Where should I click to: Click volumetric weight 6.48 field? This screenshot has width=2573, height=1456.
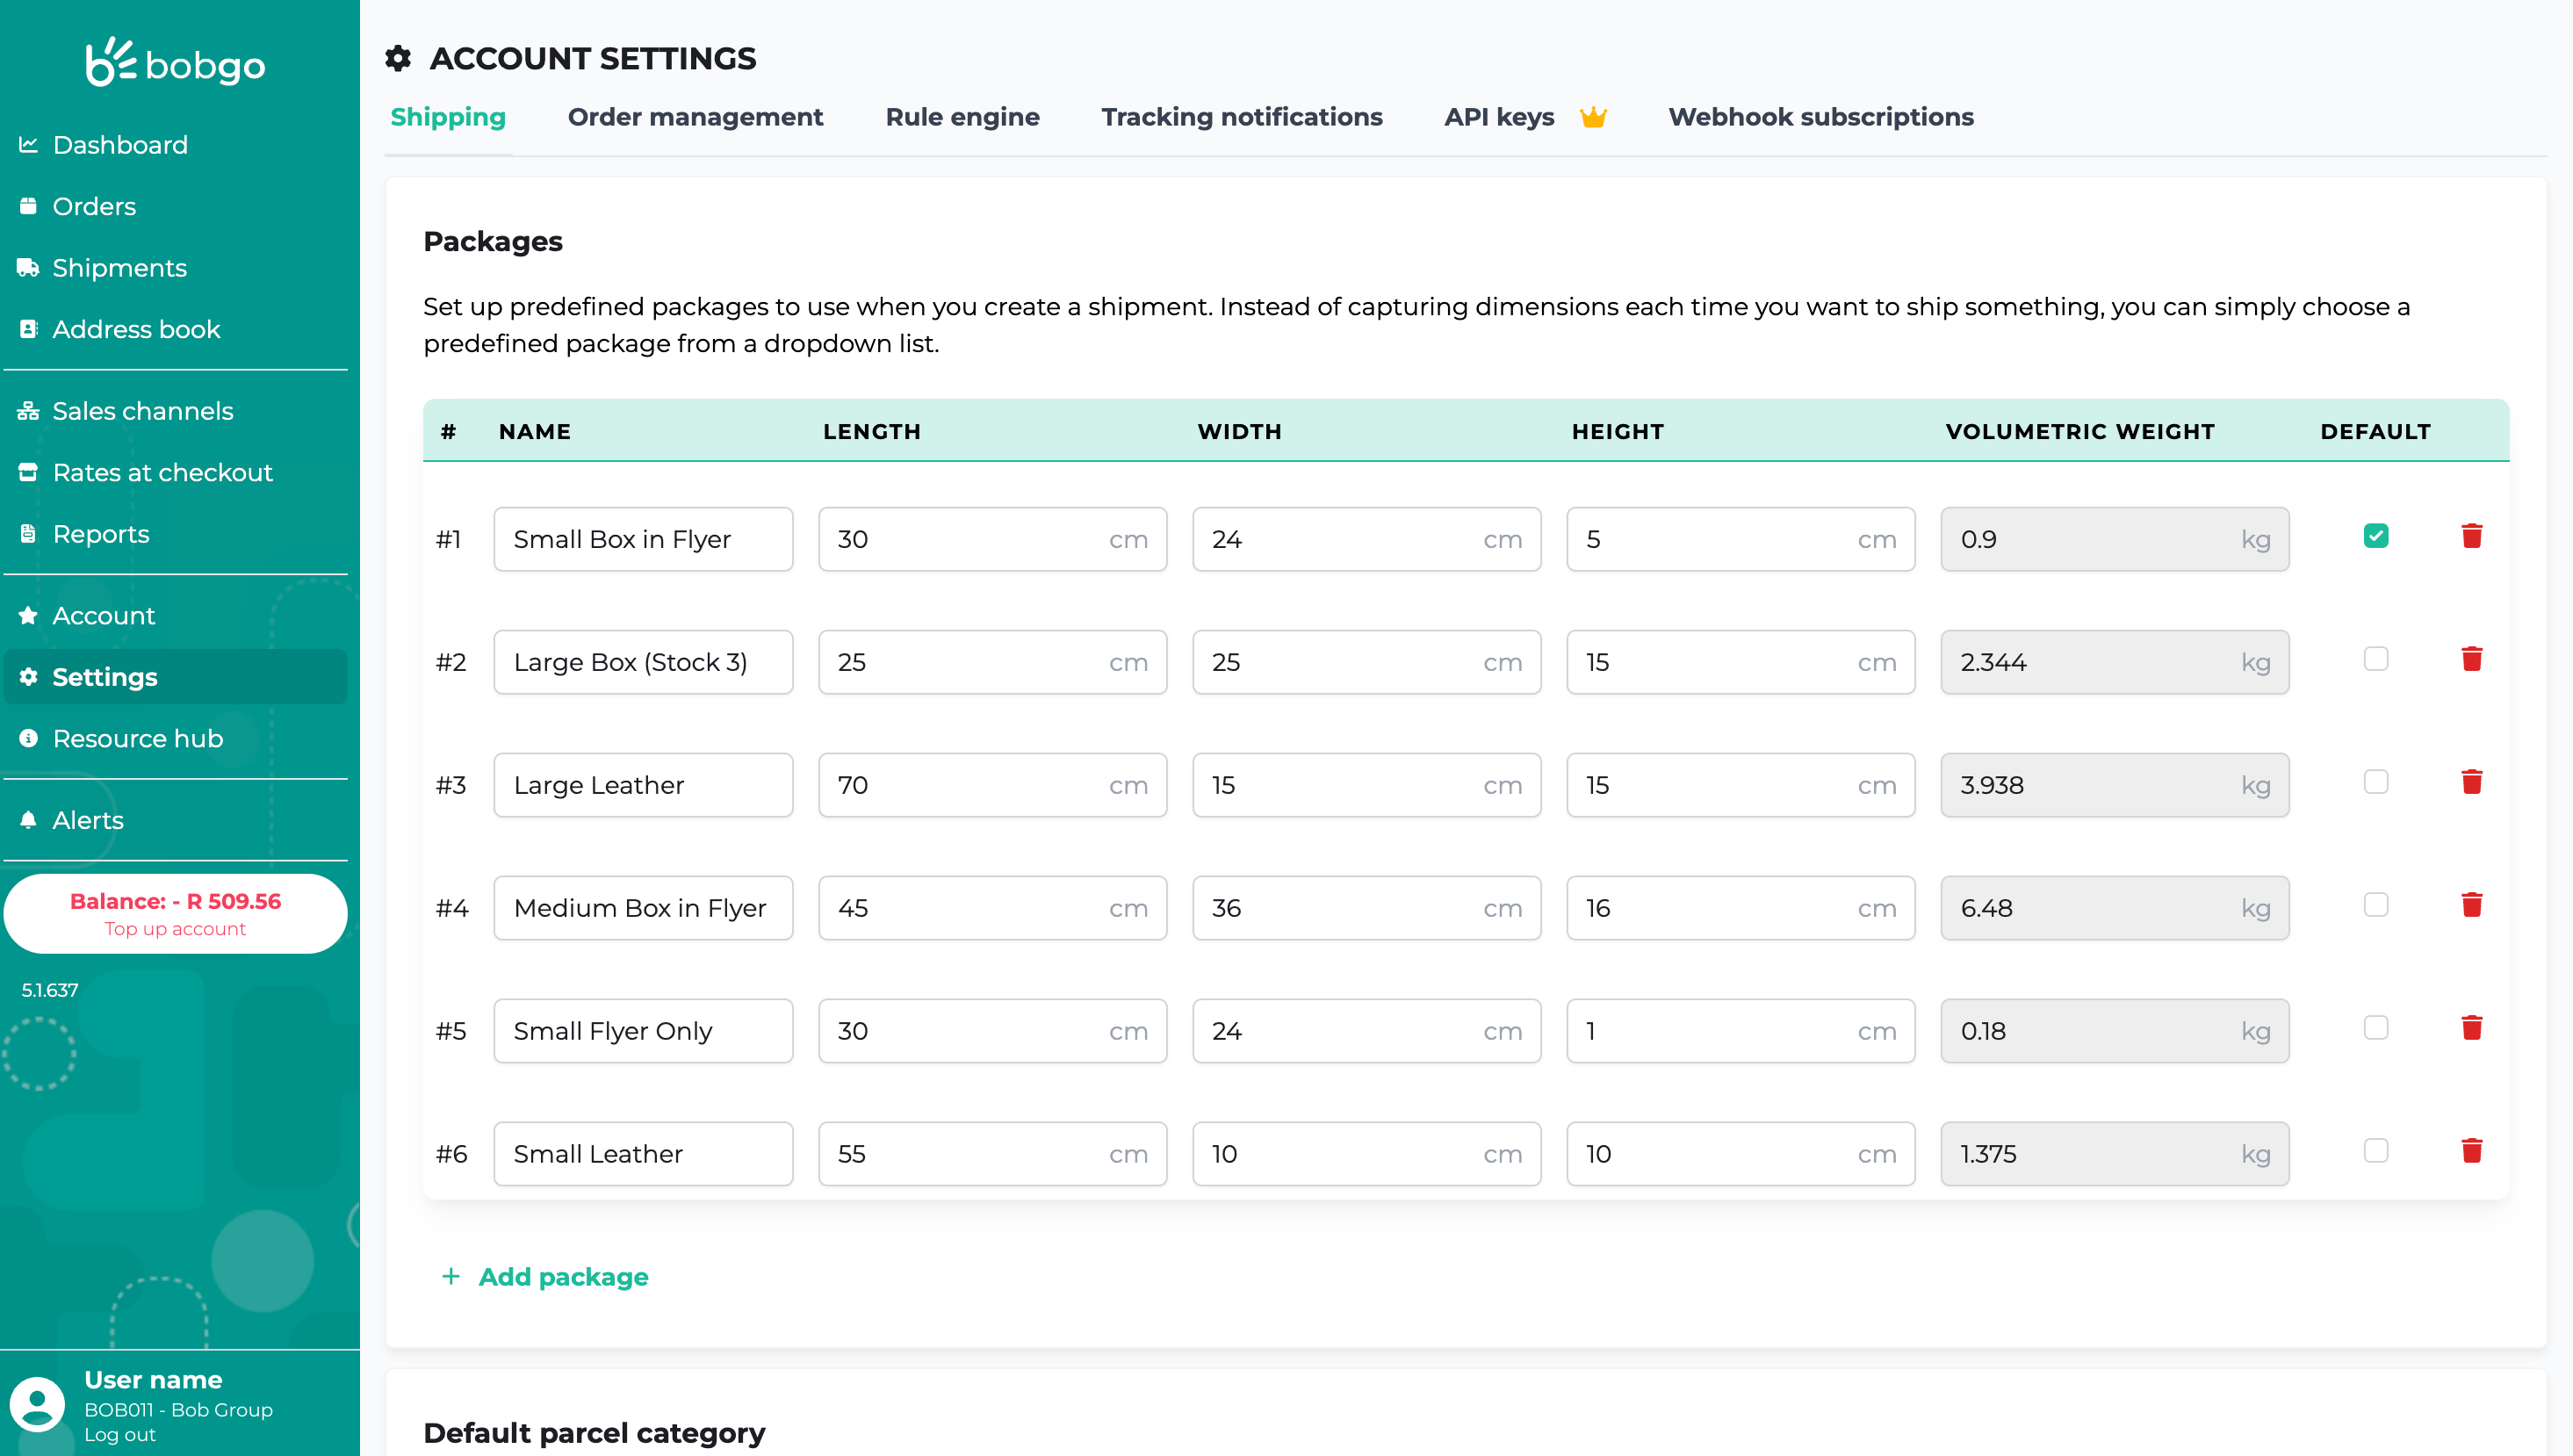tap(2115, 908)
